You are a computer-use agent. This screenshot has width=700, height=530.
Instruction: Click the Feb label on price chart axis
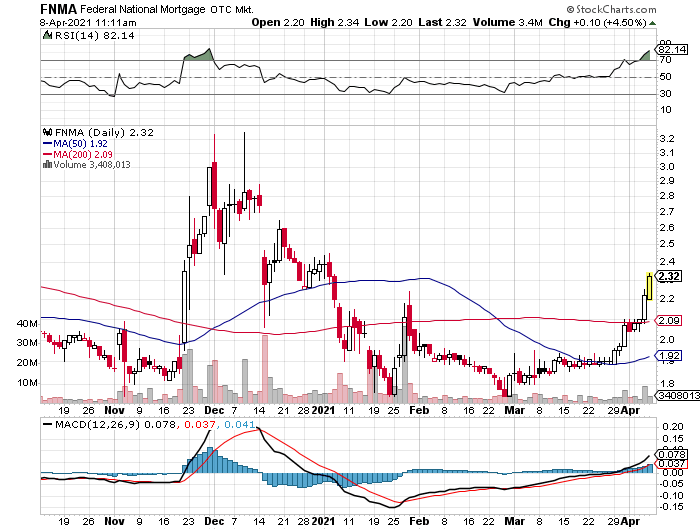(x=419, y=410)
